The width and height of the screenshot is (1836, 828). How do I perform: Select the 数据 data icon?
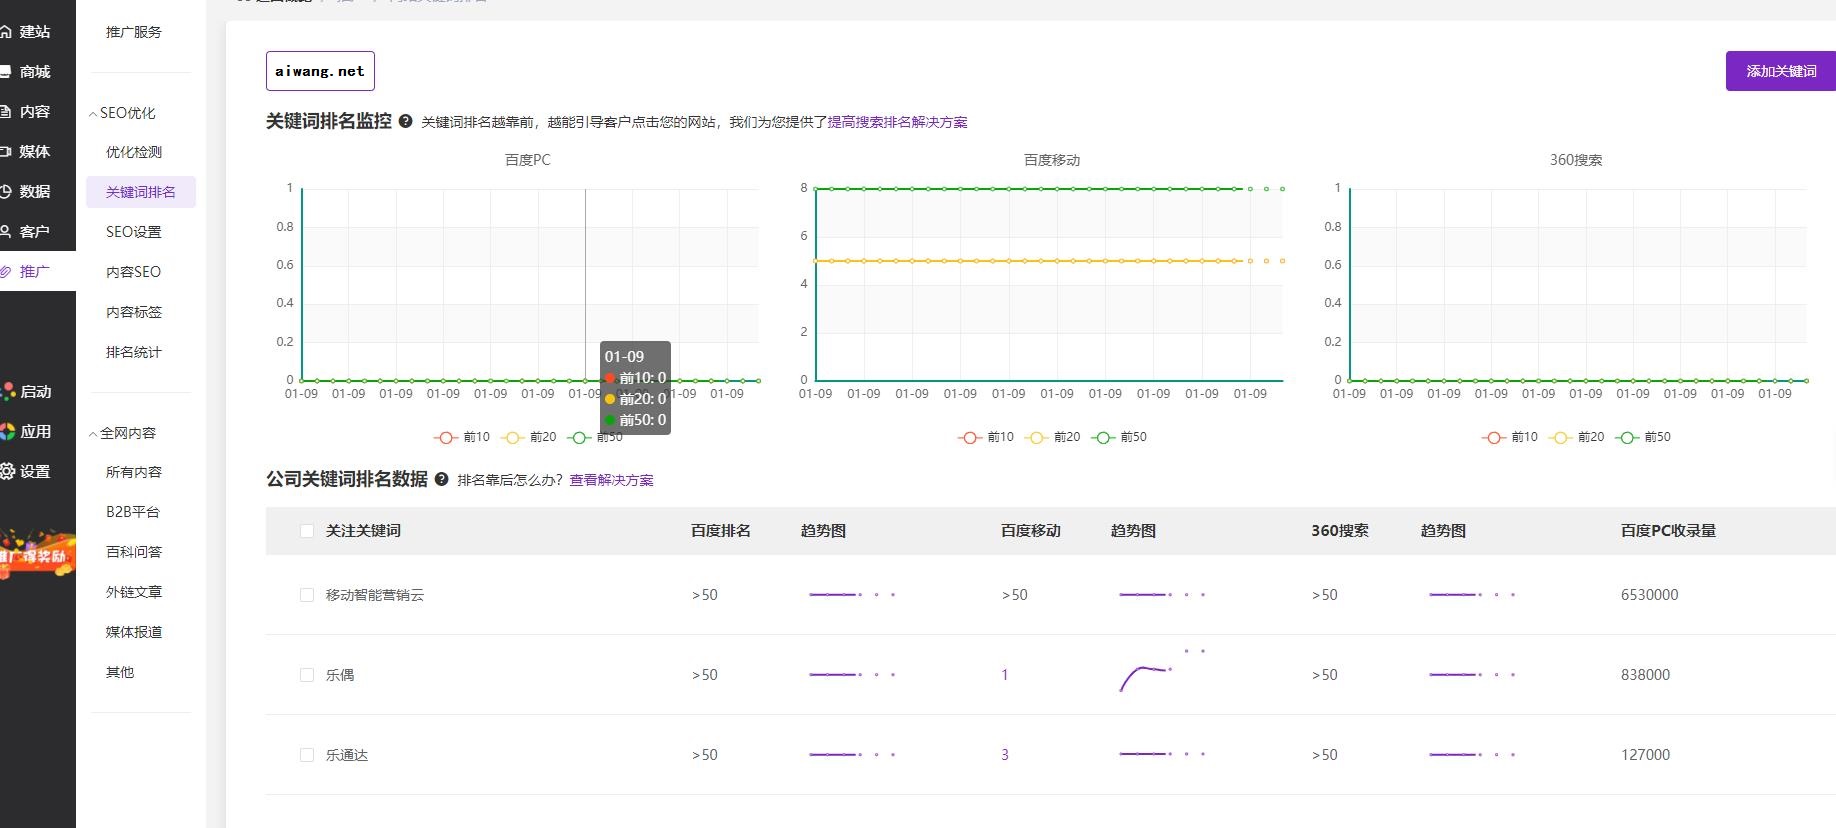point(6,192)
